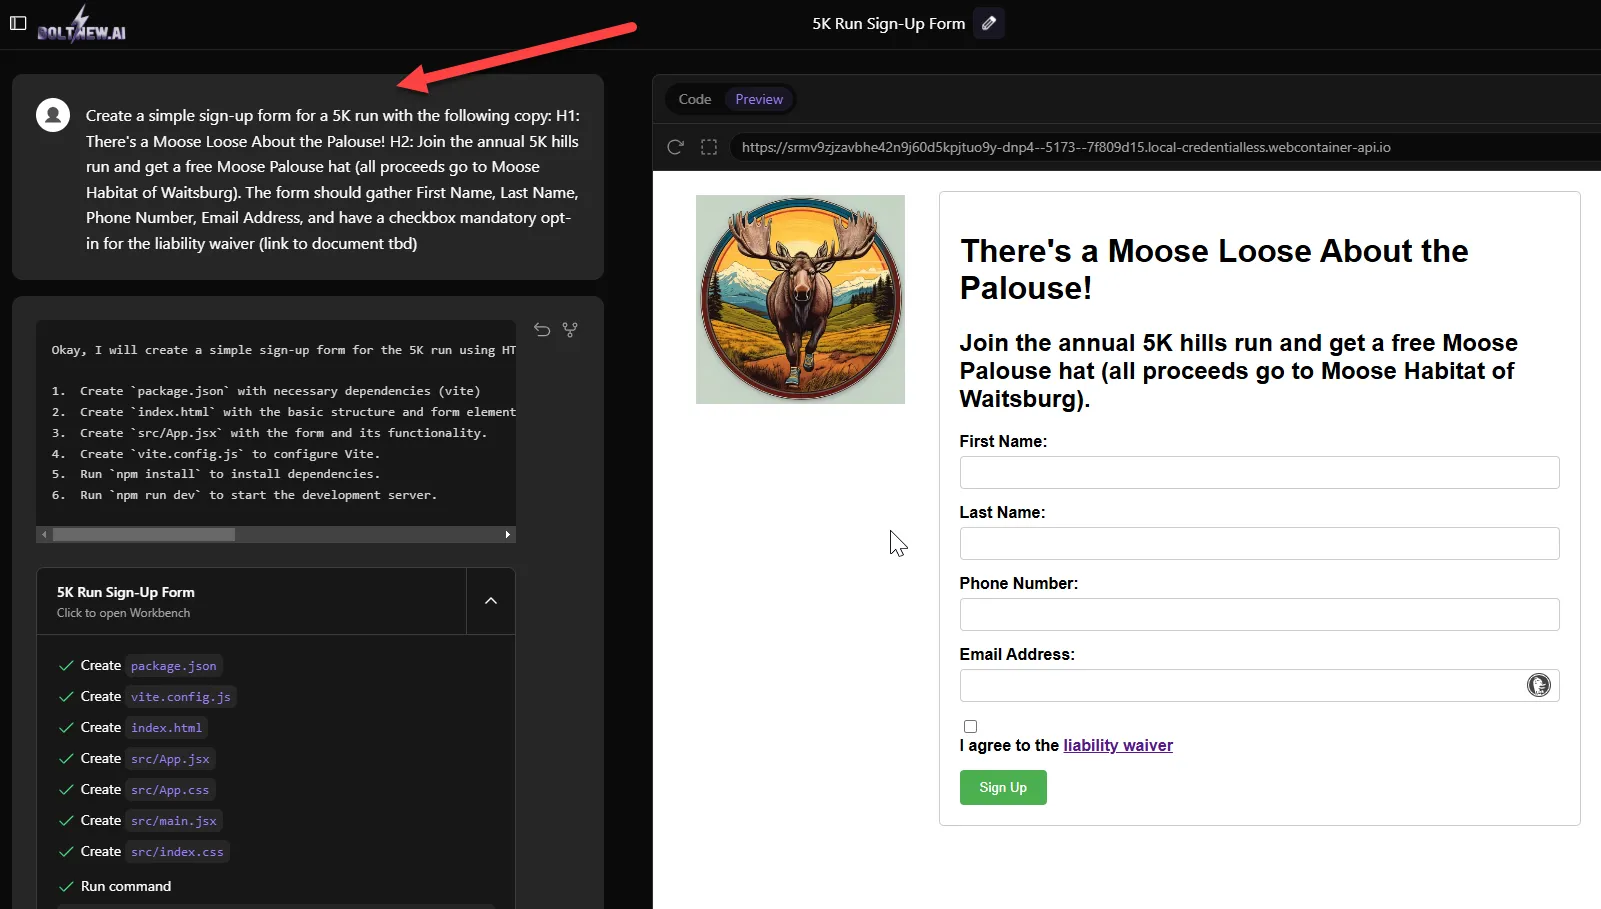Open the liability waiver link
Image resolution: width=1601 pixels, height=909 pixels.
pyautogui.click(x=1118, y=745)
